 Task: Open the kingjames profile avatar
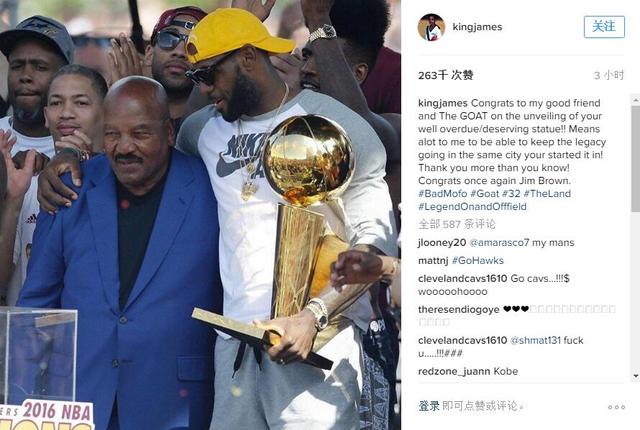point(431,27)
